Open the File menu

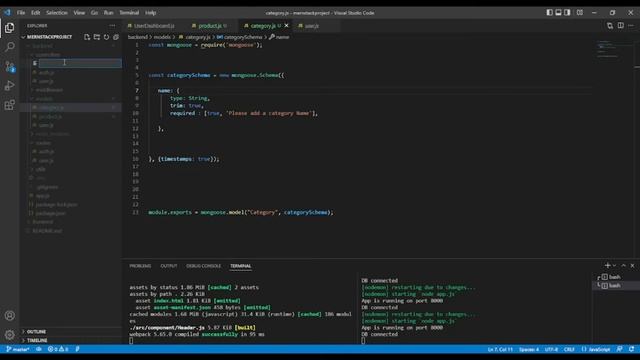click(21, 13)
